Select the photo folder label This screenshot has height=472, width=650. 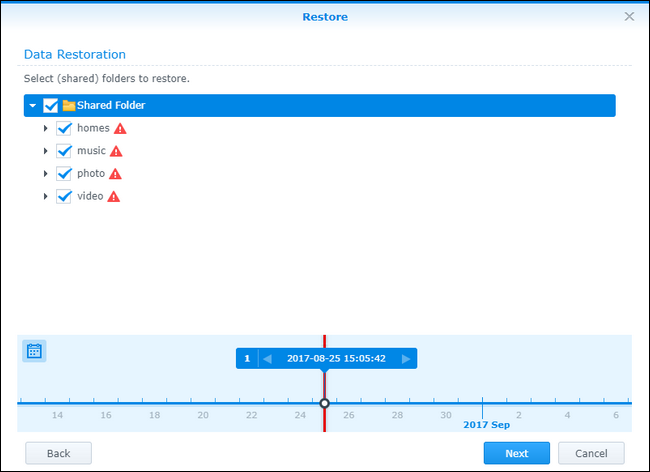coord(91,173)
